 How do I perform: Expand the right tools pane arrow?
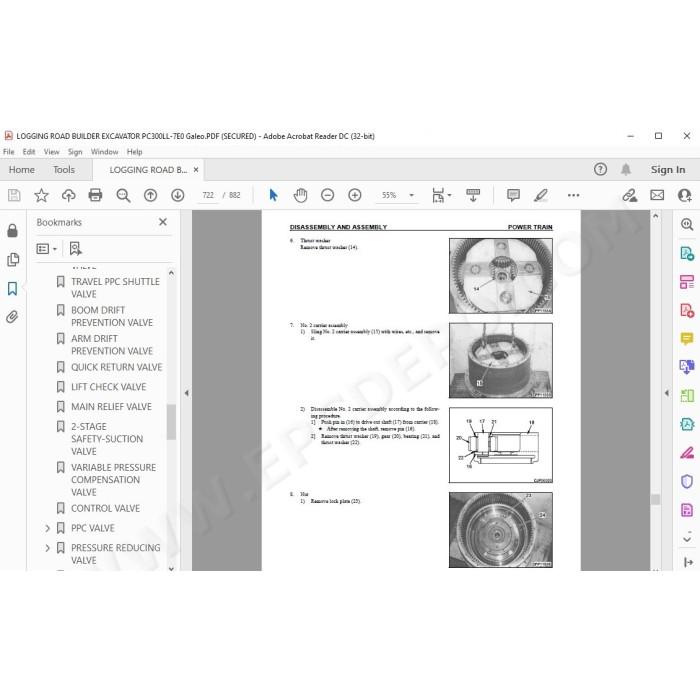point(688,562)
